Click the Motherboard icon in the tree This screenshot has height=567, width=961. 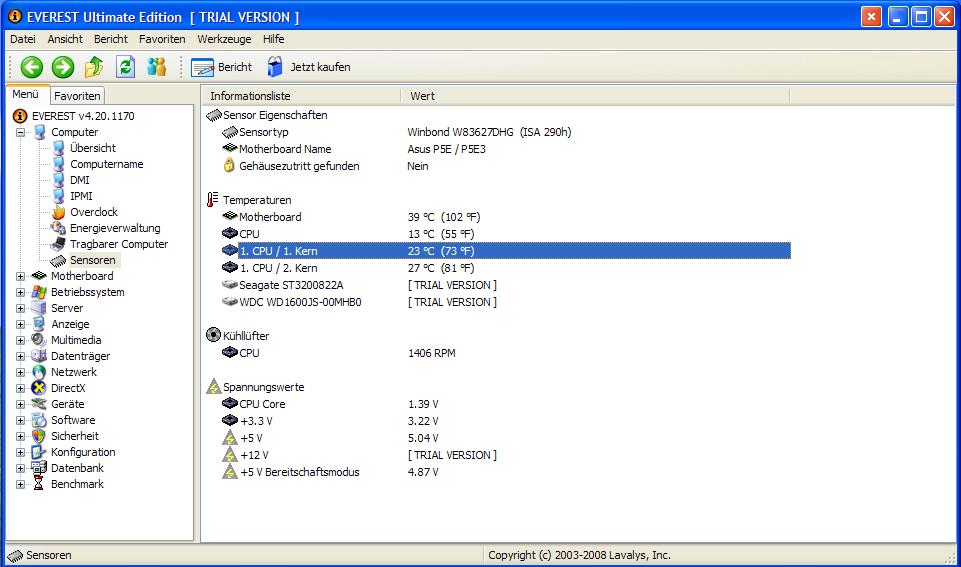point(39,276)
